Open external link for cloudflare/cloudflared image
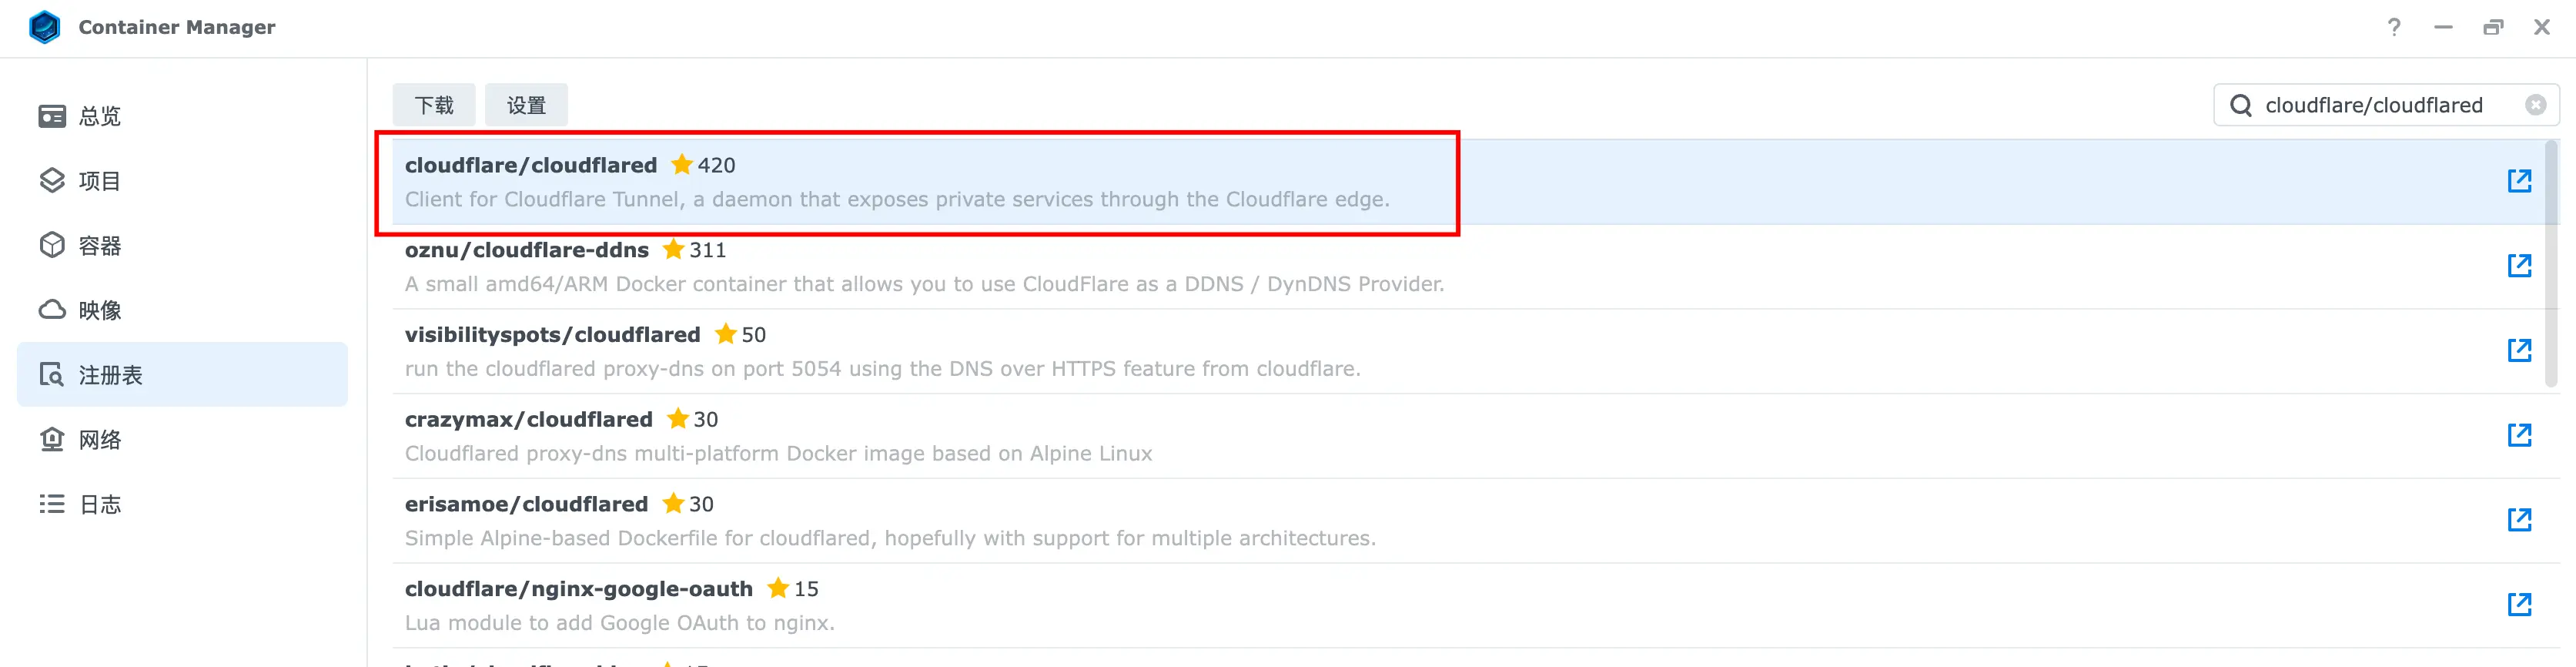Screen dimensions: 2576x667 (2519, 181)
